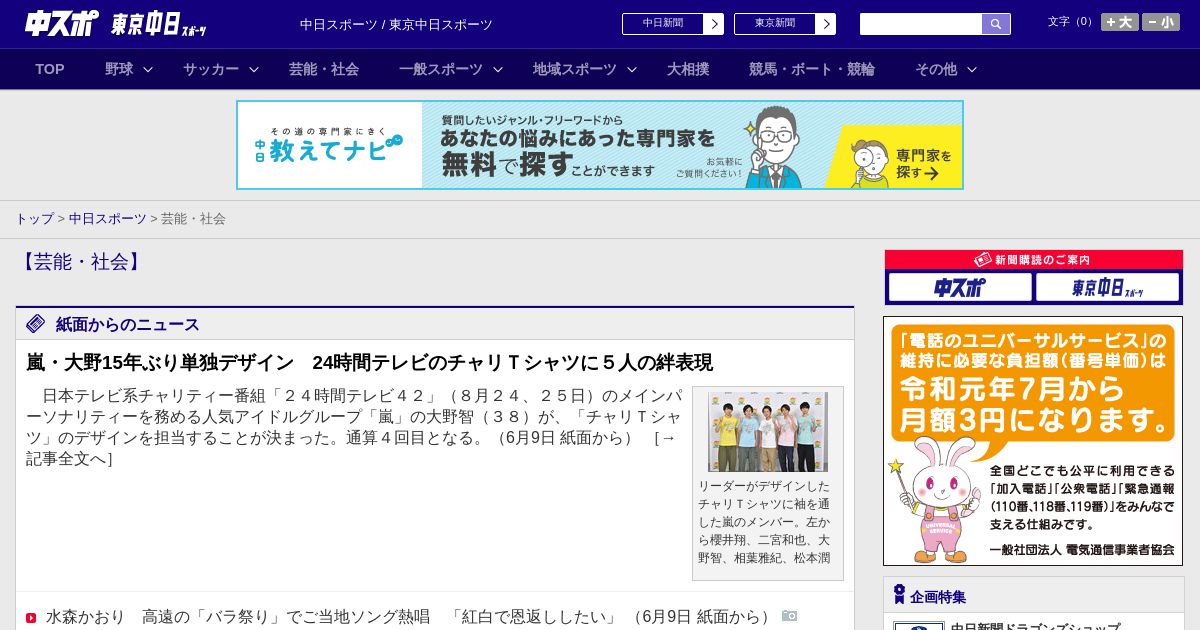
Task: Click the 紙面からのニュース section icon
Action: [x=36, y=323]
